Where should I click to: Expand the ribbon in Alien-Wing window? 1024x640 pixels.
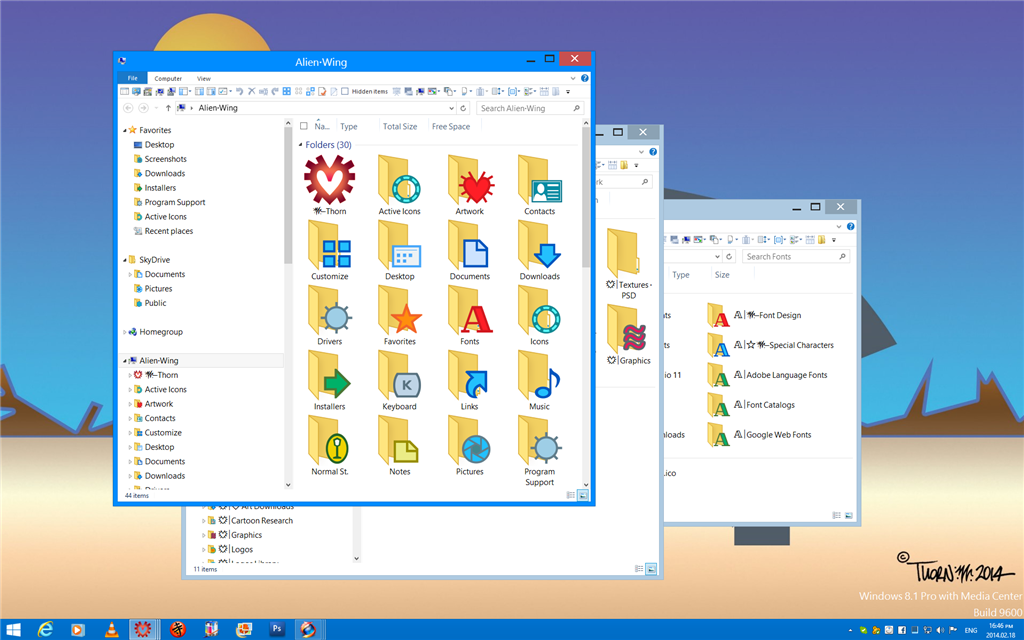573,78
